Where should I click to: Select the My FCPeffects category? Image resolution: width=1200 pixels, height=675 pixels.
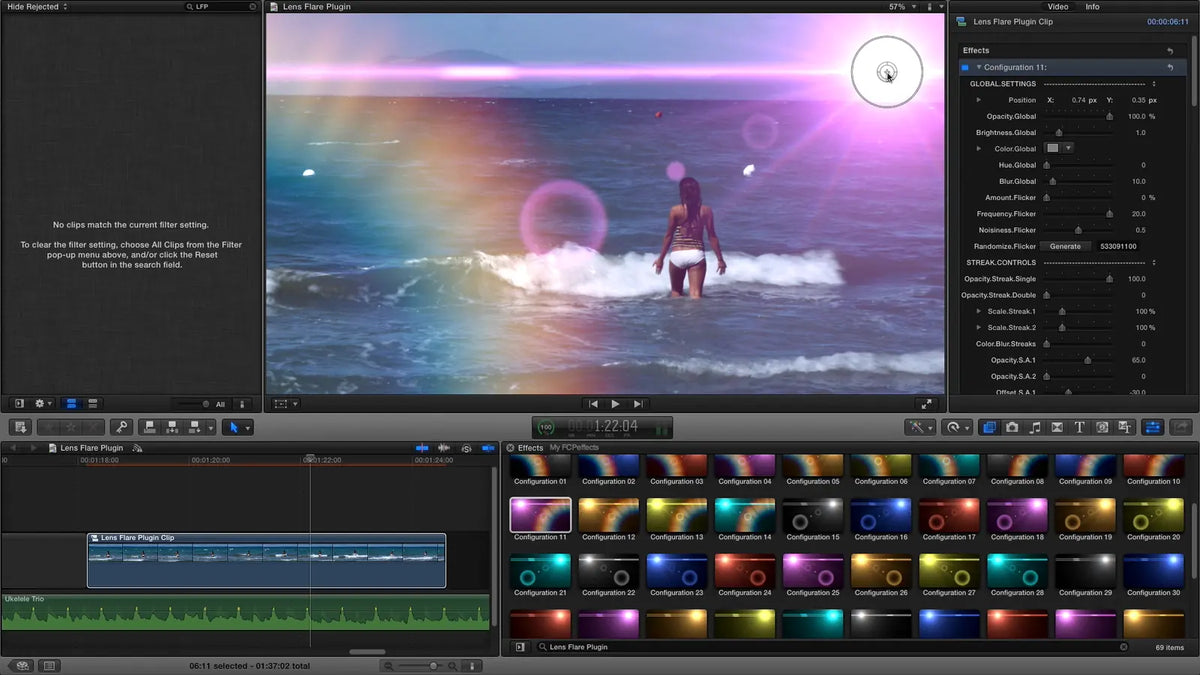[x=574, y=448]
